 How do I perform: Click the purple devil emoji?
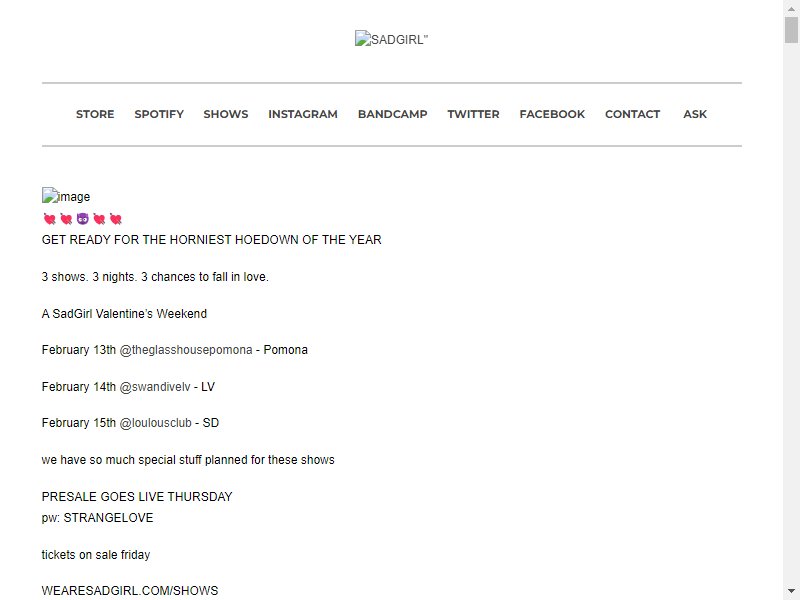83,219
